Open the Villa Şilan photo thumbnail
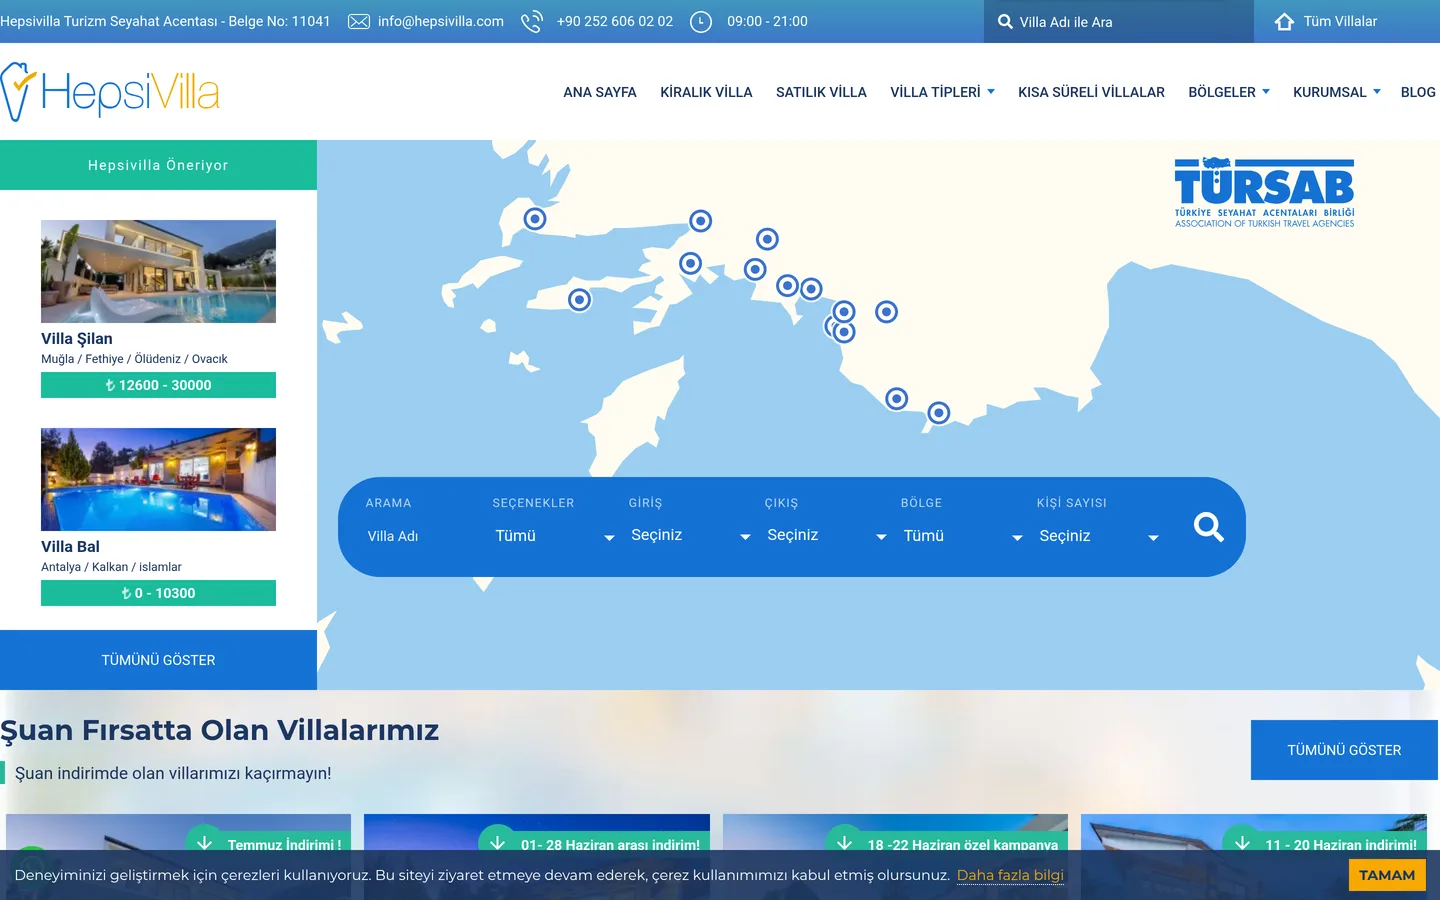 click(x=158, y=271)
